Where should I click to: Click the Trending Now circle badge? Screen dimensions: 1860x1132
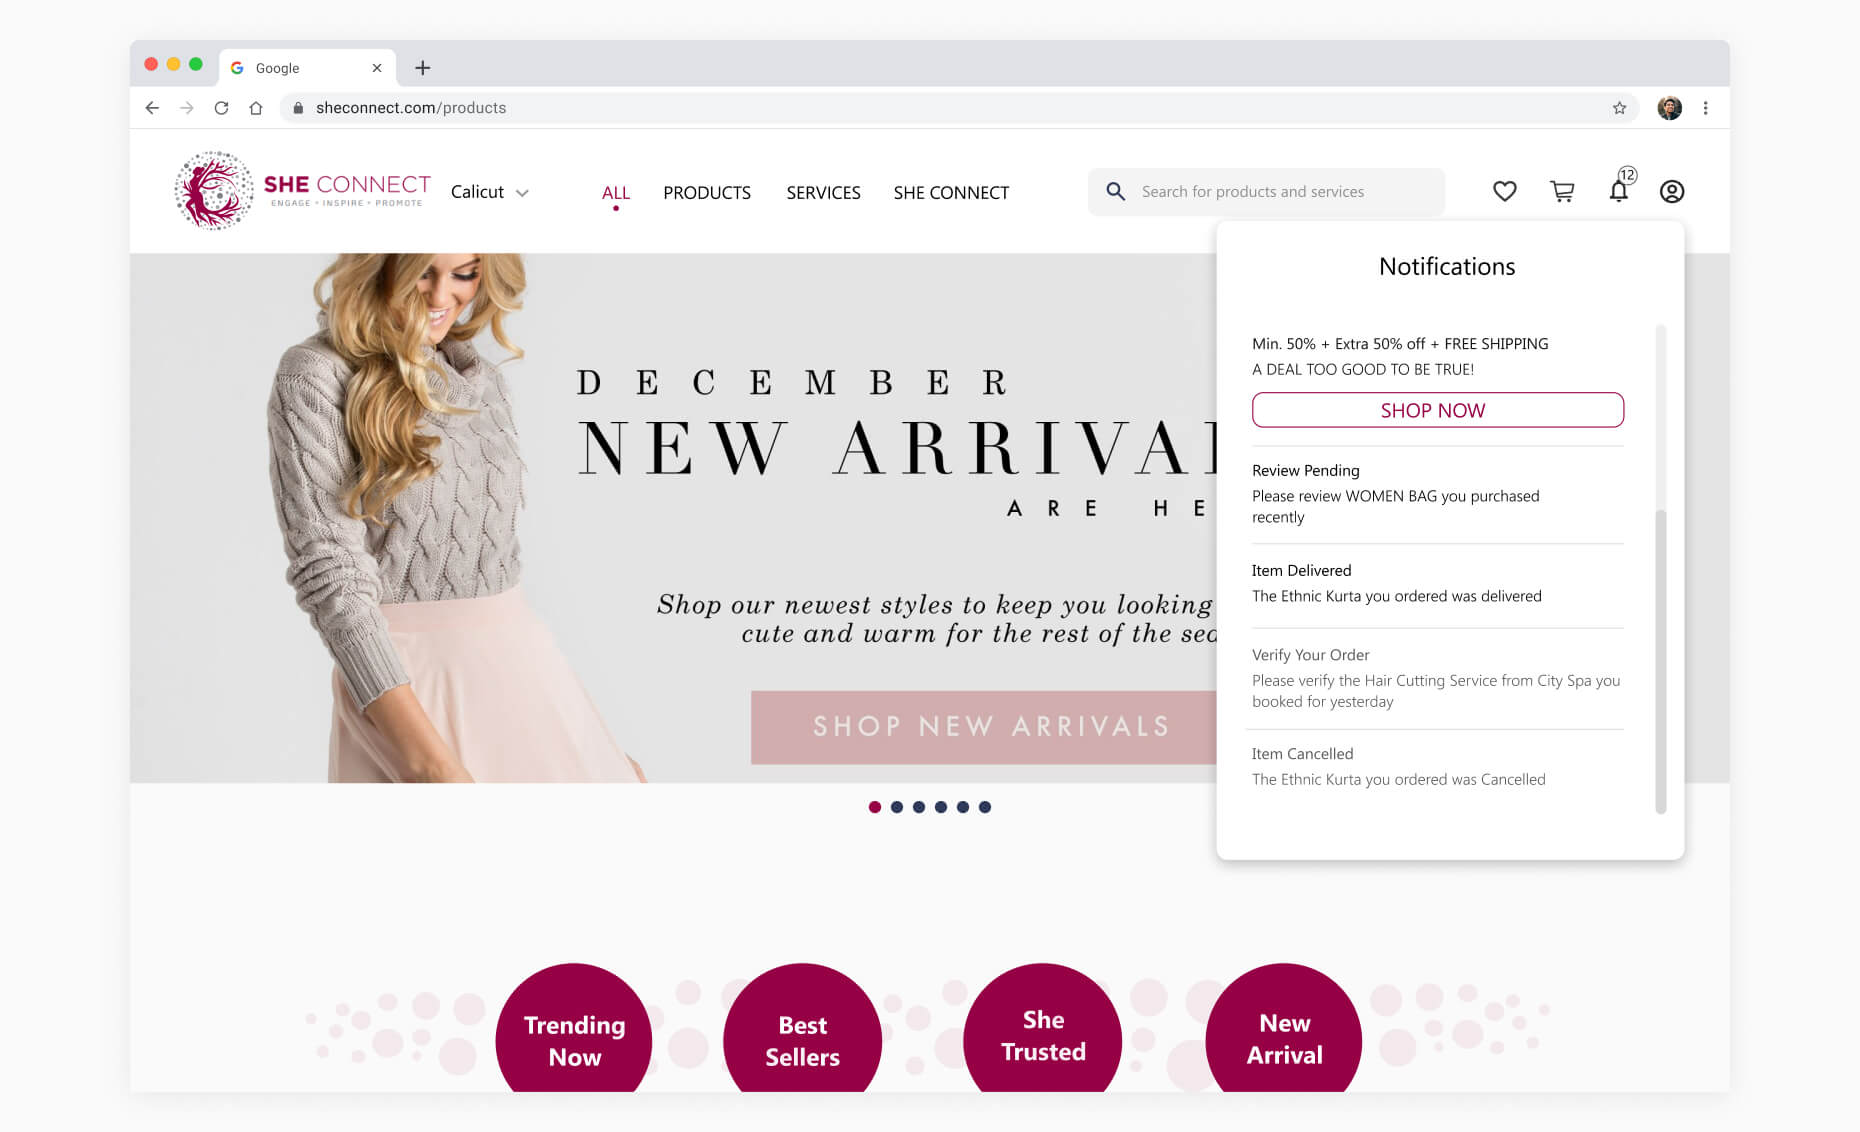pos(573,1040)
